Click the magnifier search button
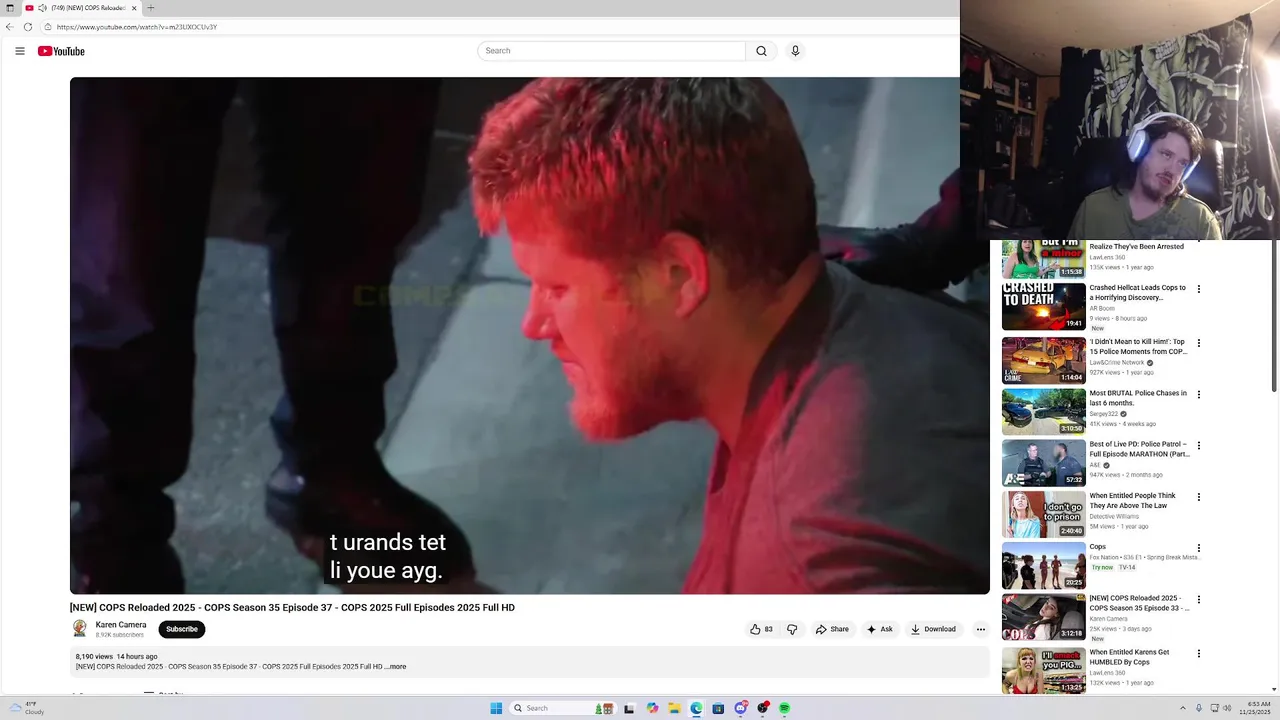Screen dimensions: 1280x720 761,51
